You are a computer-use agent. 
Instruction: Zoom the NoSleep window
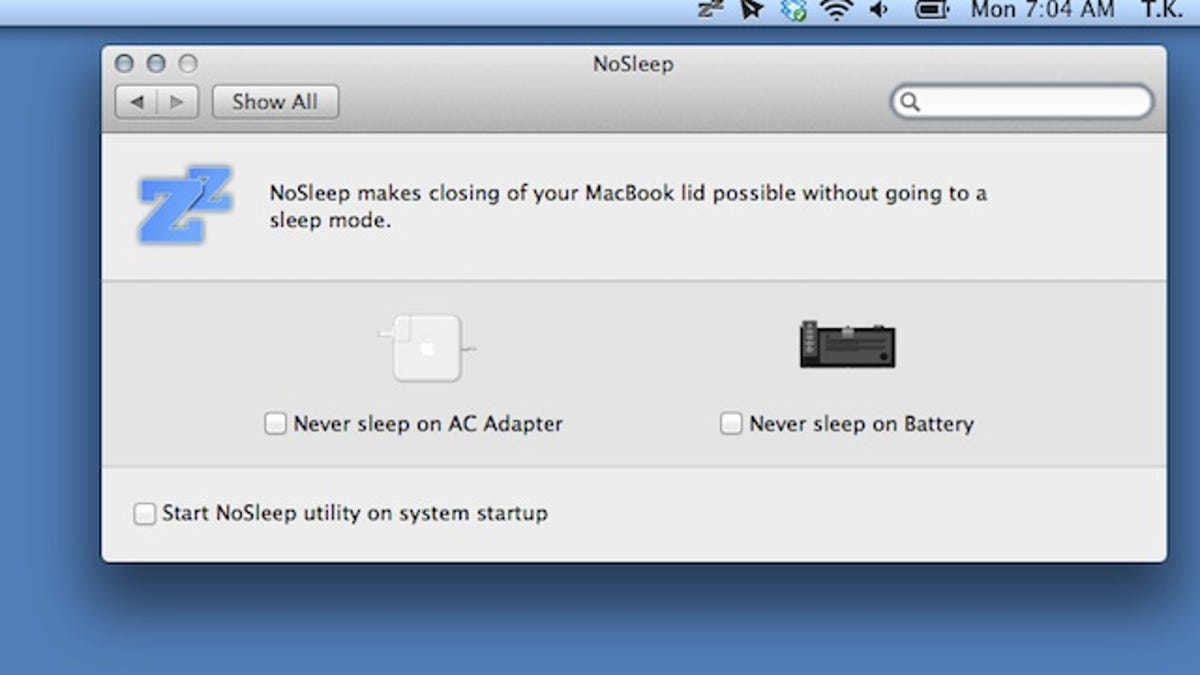188,64
